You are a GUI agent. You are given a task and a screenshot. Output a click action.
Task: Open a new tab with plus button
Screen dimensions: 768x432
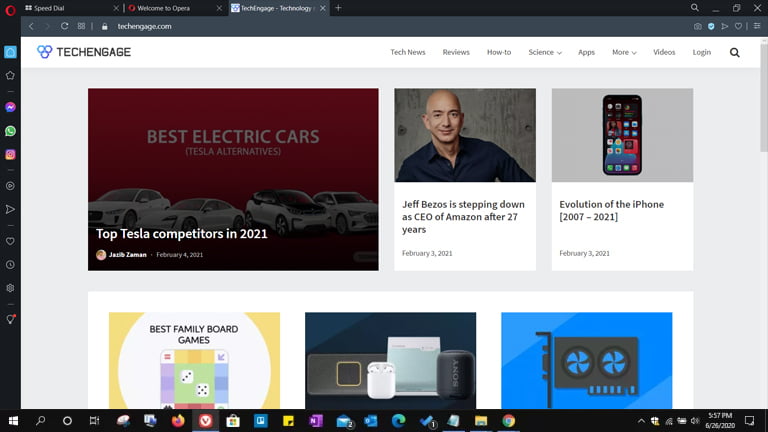coord(338,8)
